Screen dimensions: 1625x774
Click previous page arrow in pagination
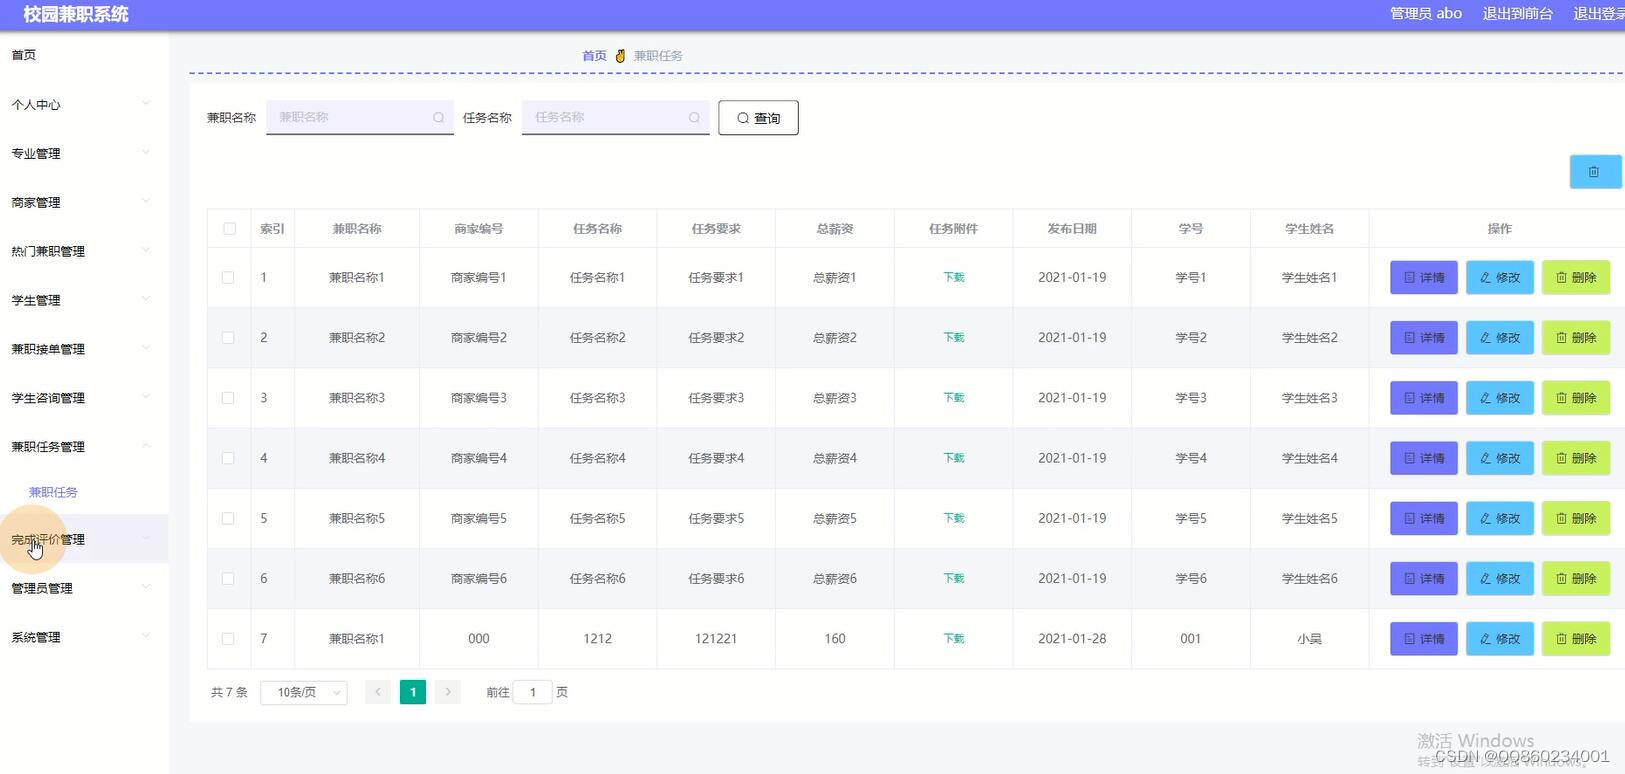tap(378, 692)
